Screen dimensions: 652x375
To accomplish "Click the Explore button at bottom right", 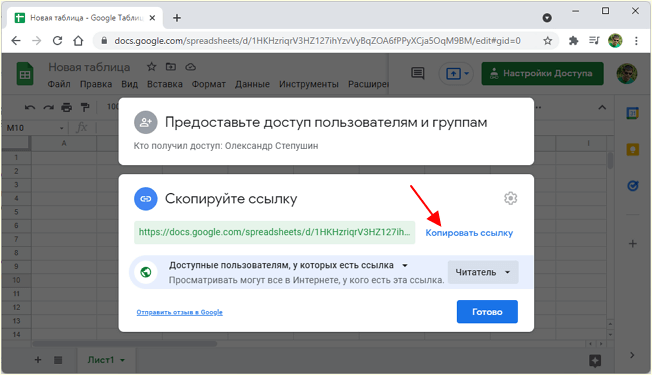I will tap(595, 361).
